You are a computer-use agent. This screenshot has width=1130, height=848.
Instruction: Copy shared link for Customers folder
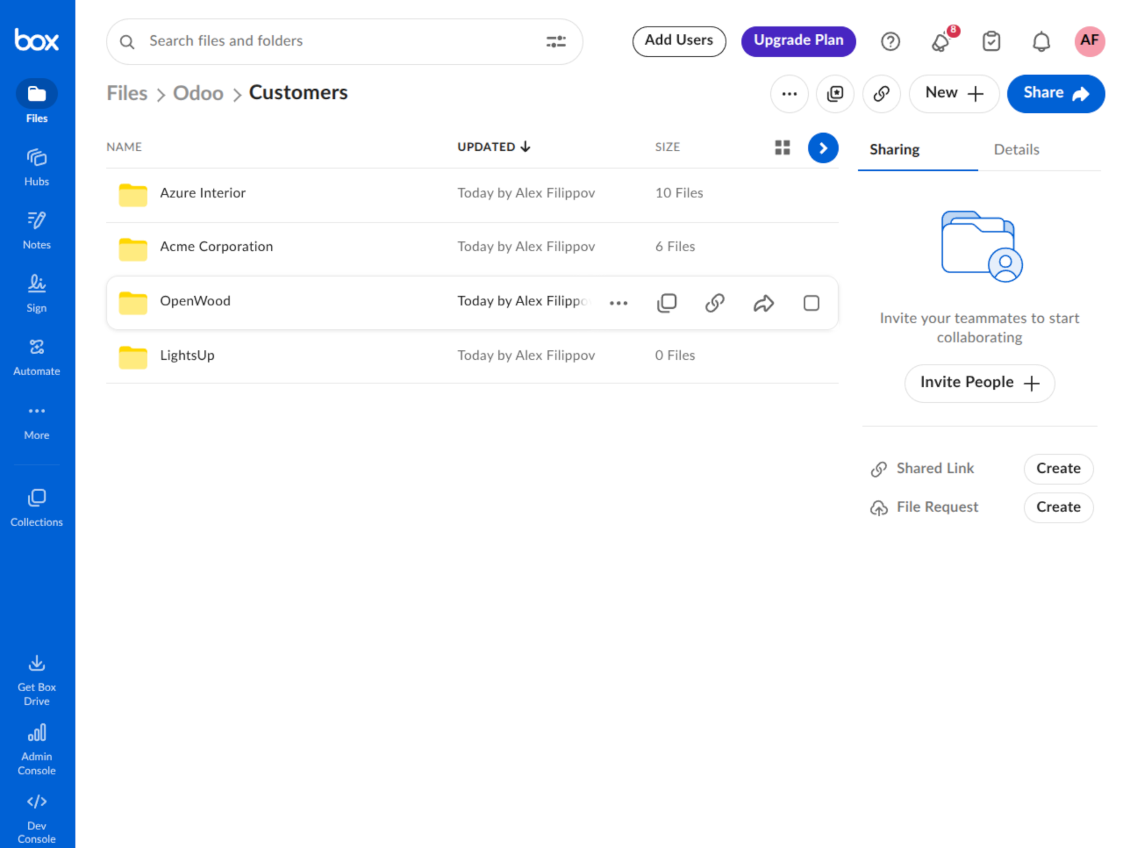(x=881, y=94)
